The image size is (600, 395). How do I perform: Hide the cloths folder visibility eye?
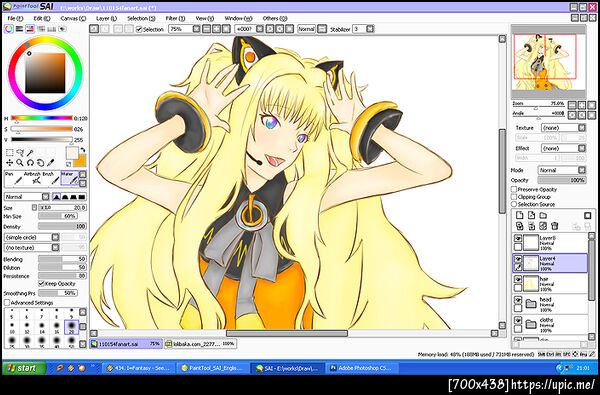[518, 320]
